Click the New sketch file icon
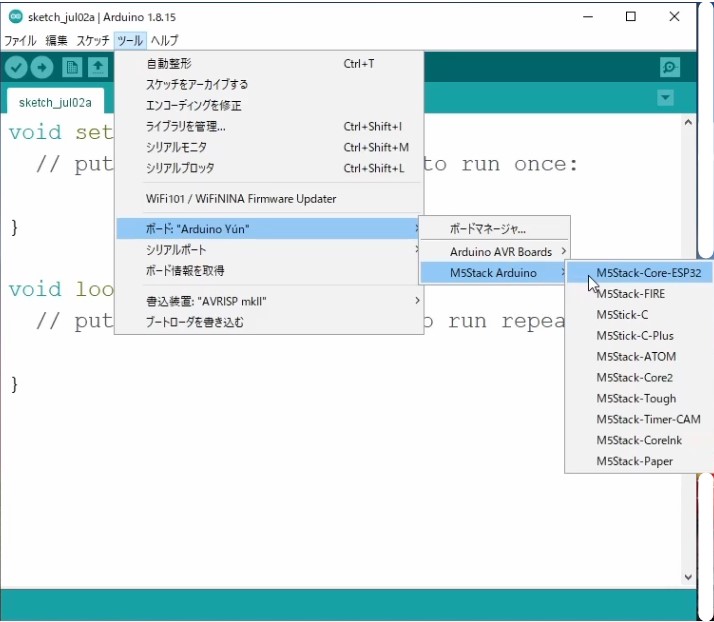 point(71,67)
